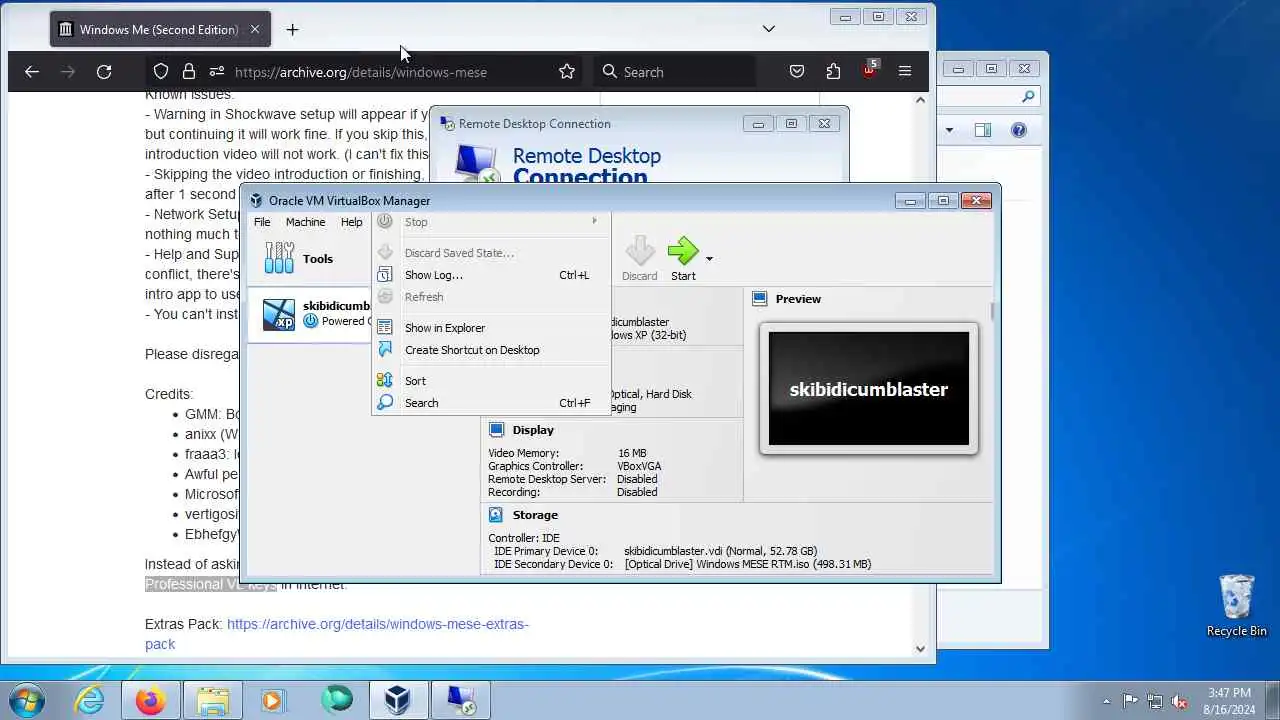Click the Storage disk icon
Image resolution: width=1280 pixels, height=720 pixels.
496,515
